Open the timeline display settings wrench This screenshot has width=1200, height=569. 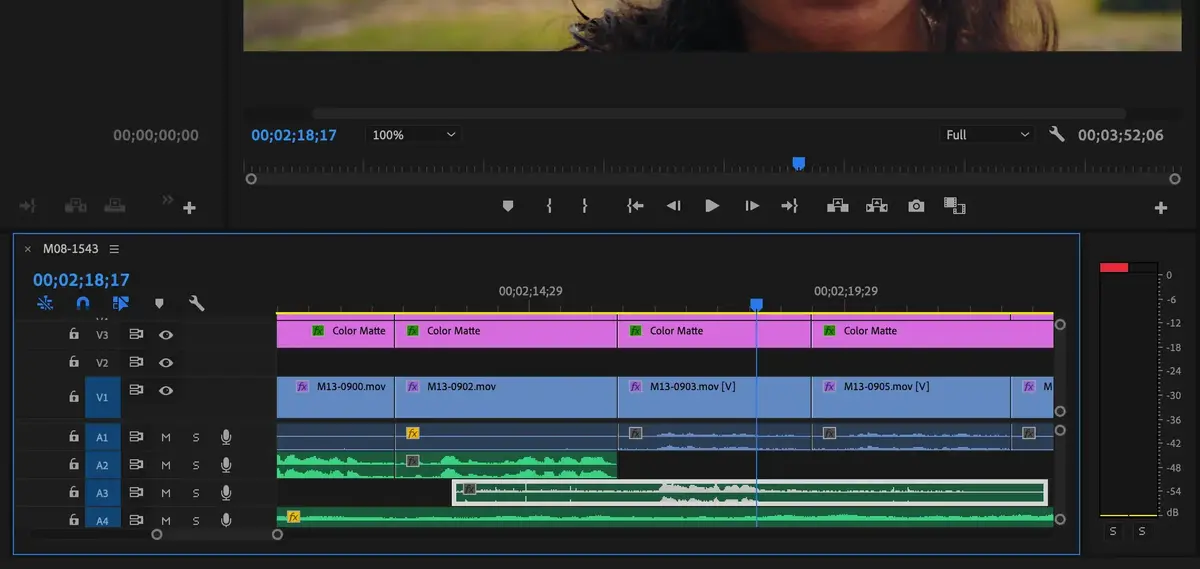point(197,303)
